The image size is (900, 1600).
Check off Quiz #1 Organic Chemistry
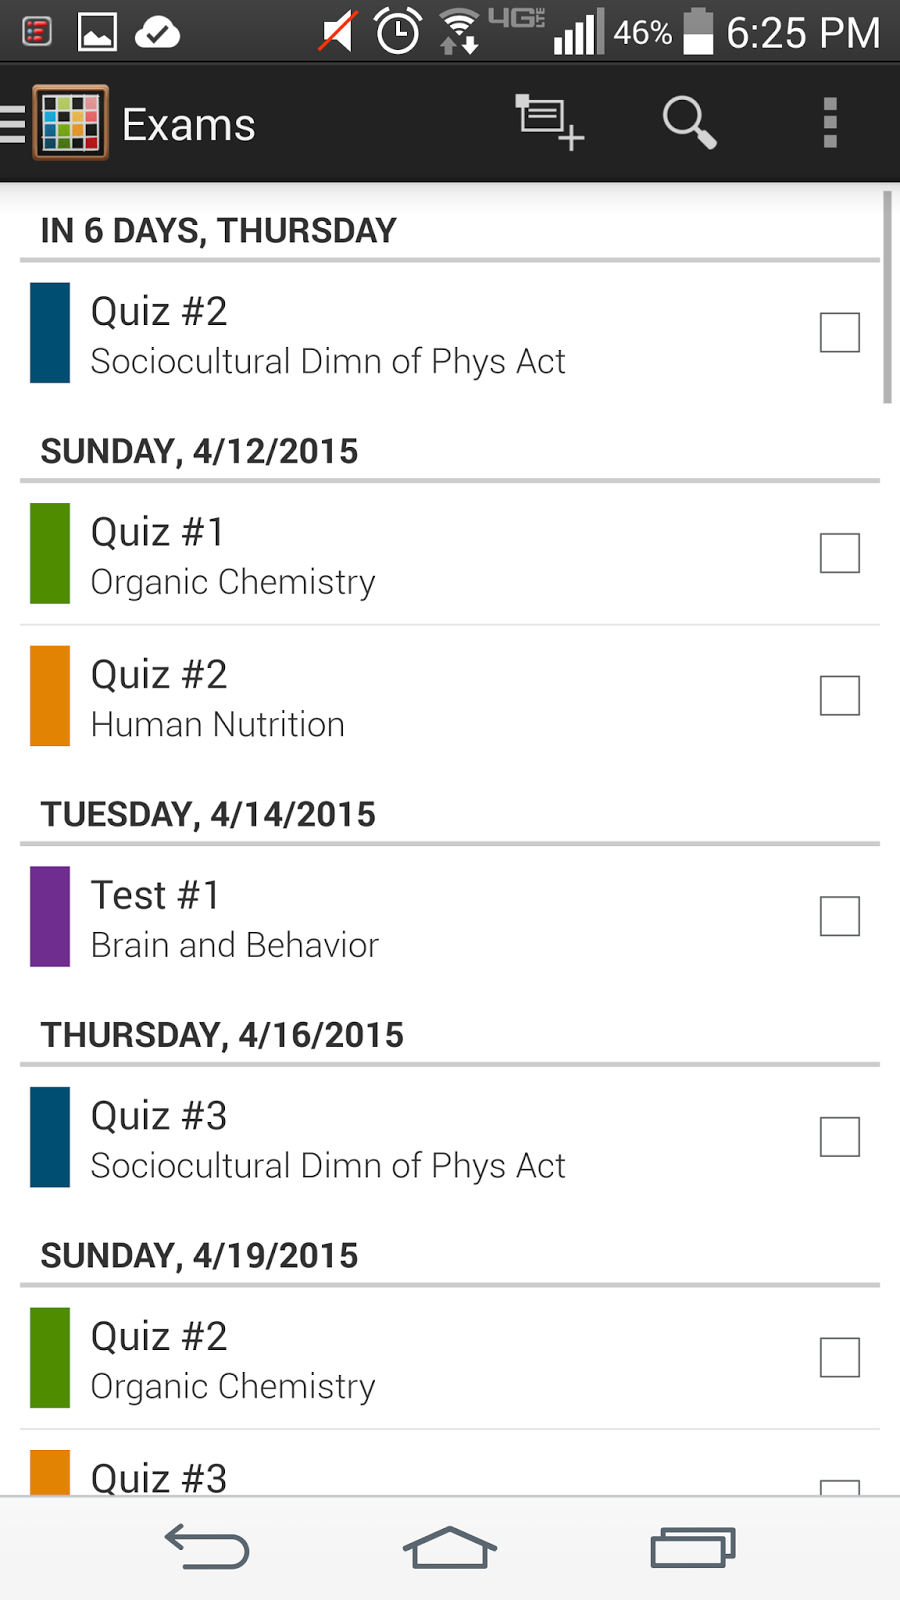coord(840,553)
